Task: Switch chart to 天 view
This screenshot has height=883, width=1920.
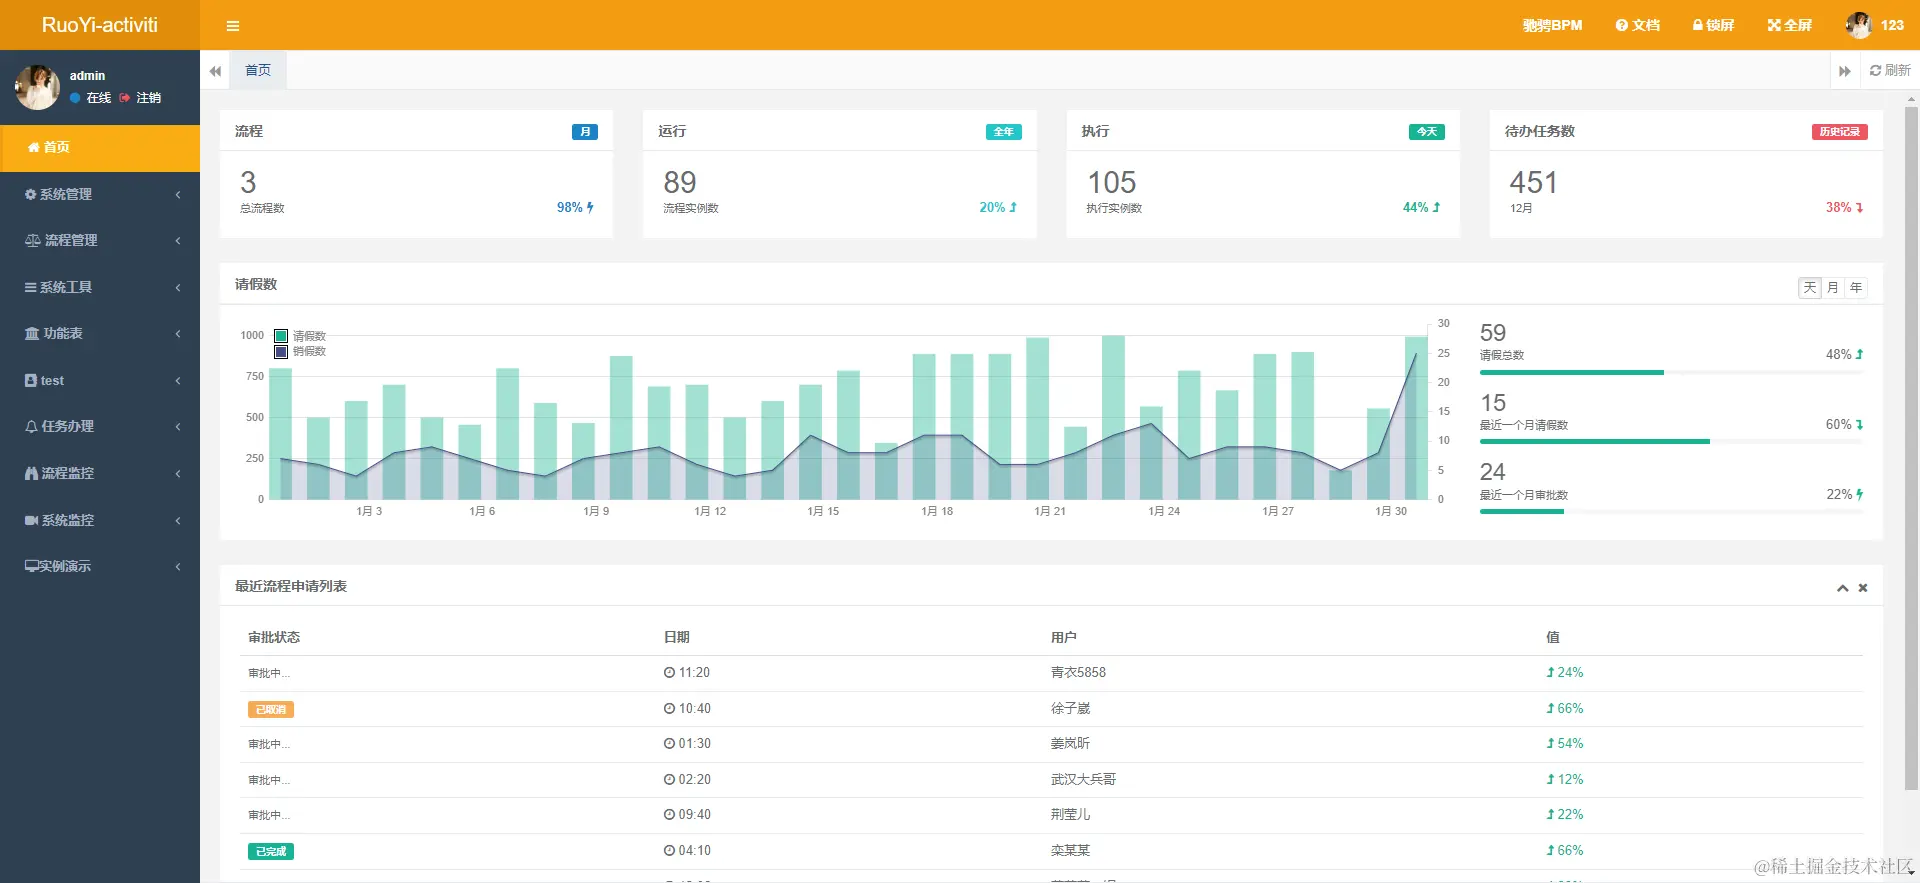Action: pos(1810,288)
